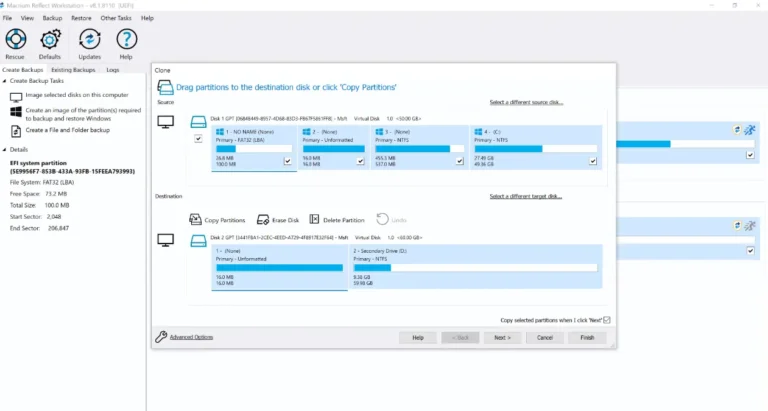Click the upper refresh icon in background window
This screenshot has height=411, width=768.
(737, 129)
